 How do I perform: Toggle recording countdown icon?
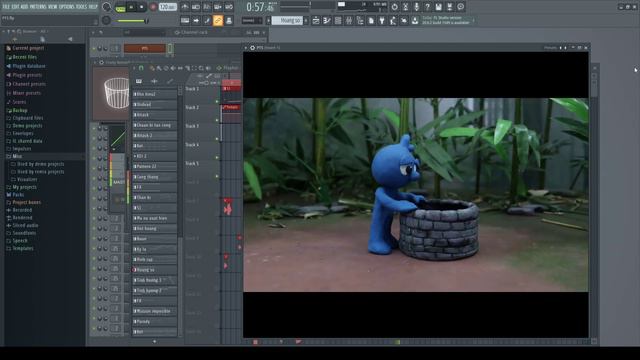click(207, 7)
